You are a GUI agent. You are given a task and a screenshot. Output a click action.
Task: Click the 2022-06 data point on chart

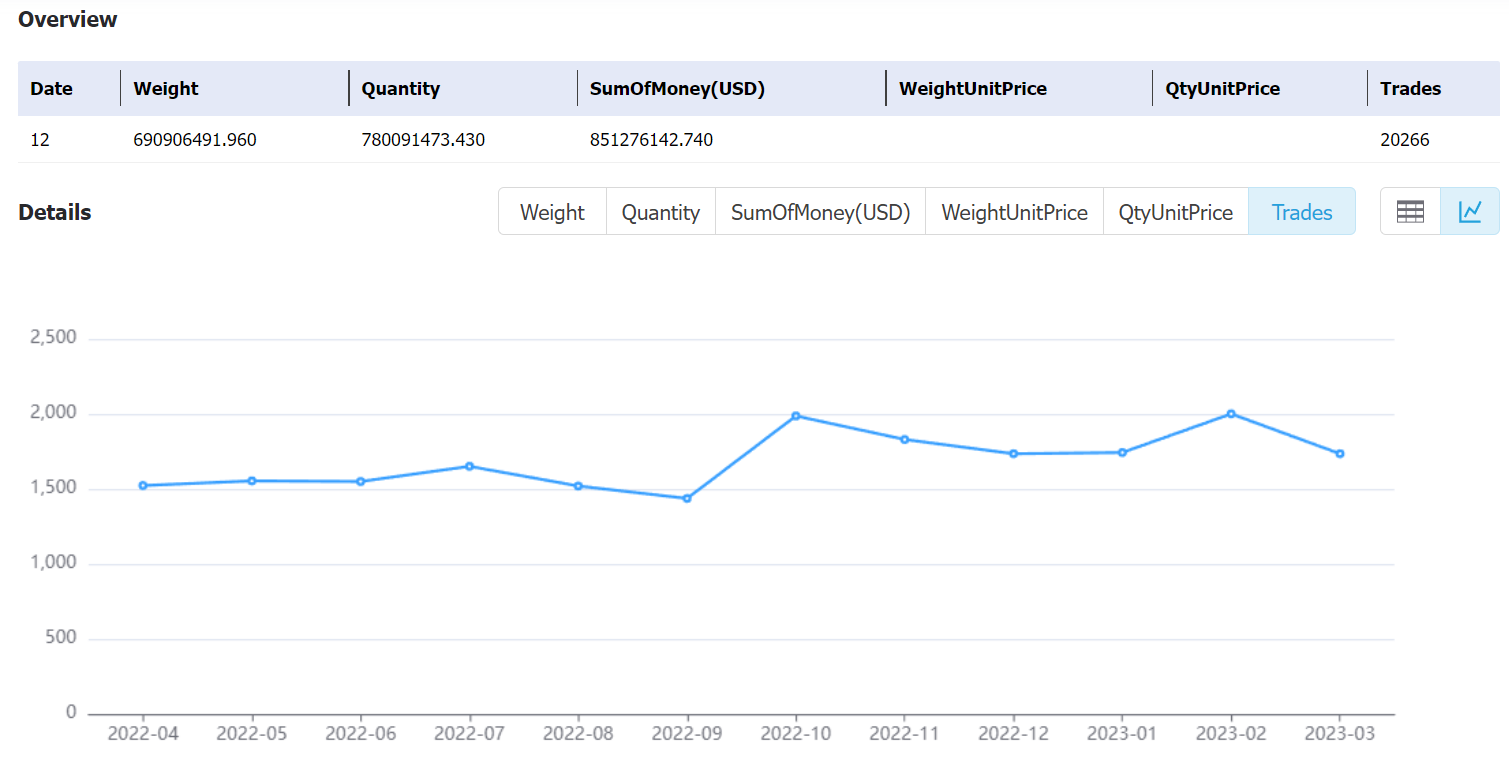point(361,482)
